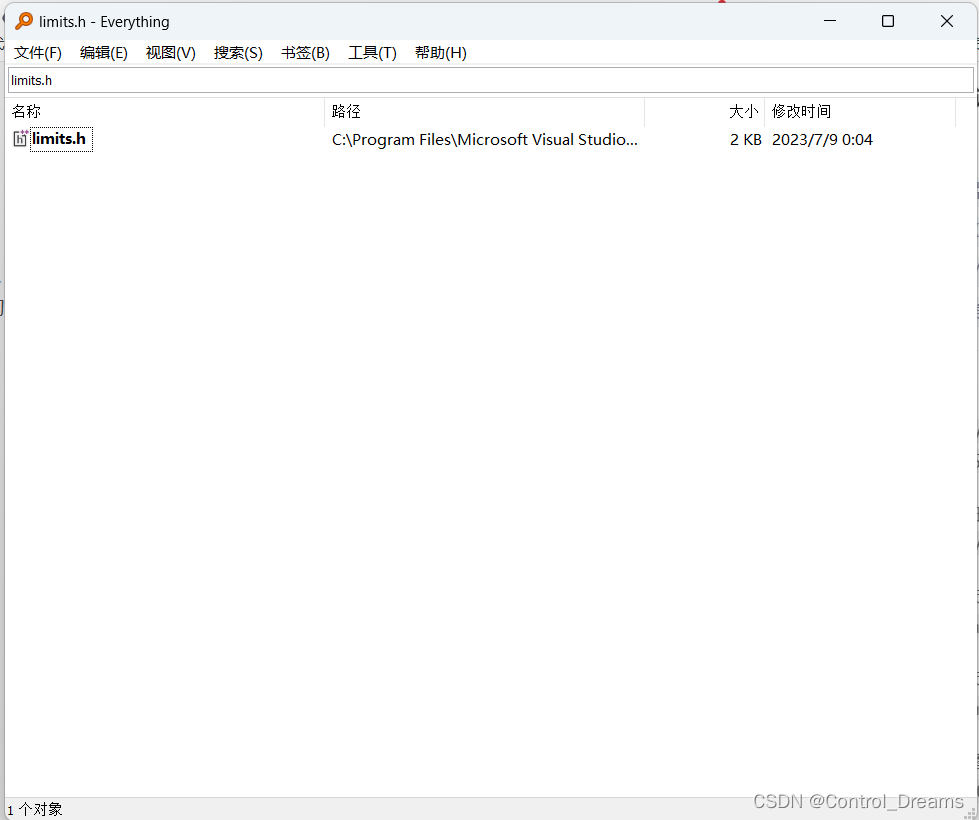
Task: Open the 搜索(S) menu
Action: 238,53
